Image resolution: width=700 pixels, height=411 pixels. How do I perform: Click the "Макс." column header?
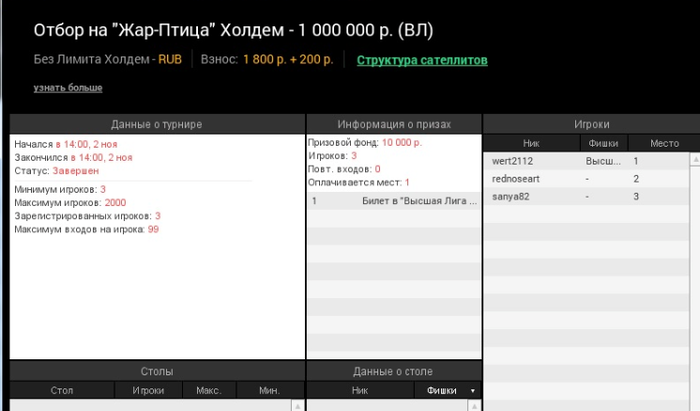point(209,390)
